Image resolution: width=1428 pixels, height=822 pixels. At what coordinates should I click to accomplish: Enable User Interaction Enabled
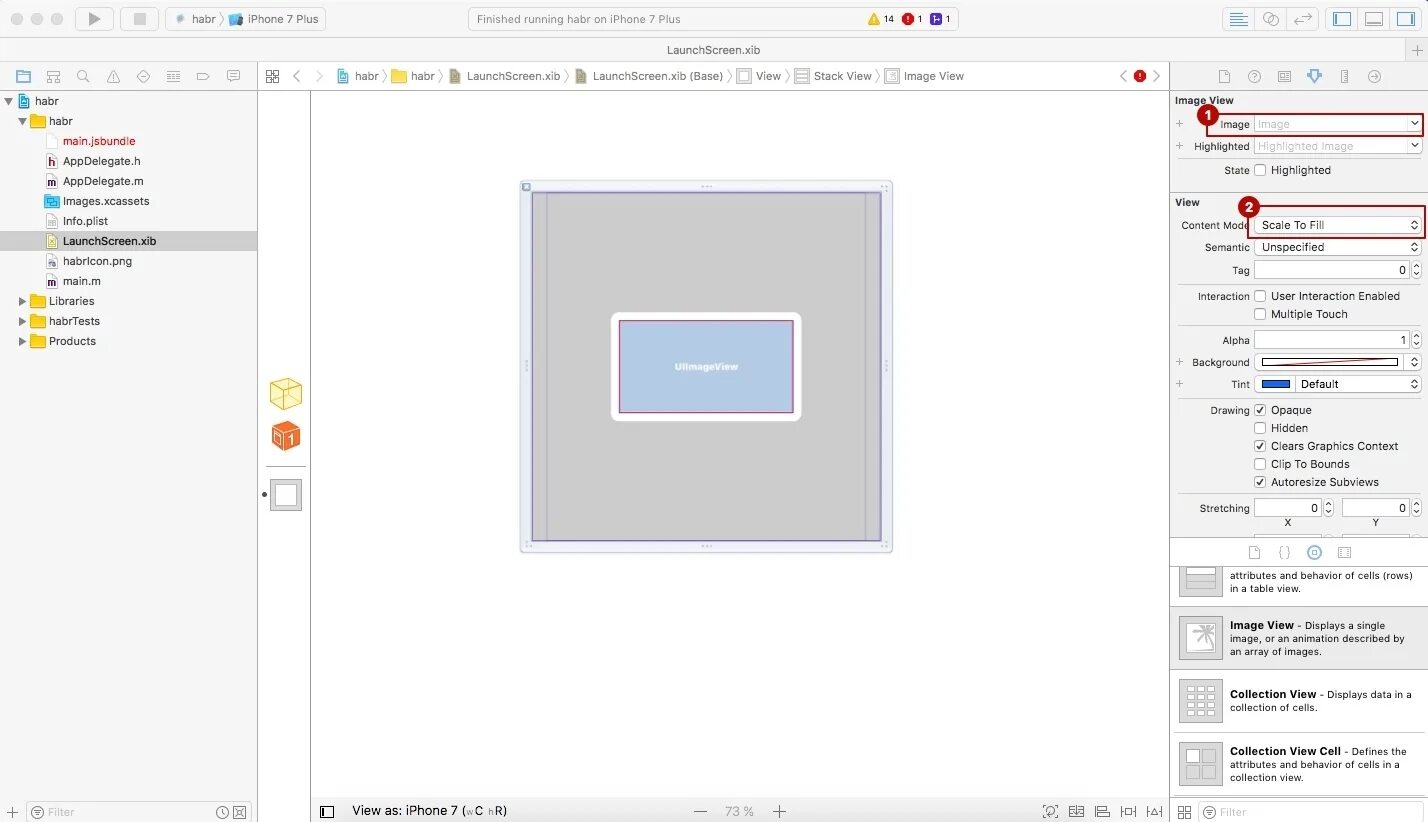pos(1260,296)
